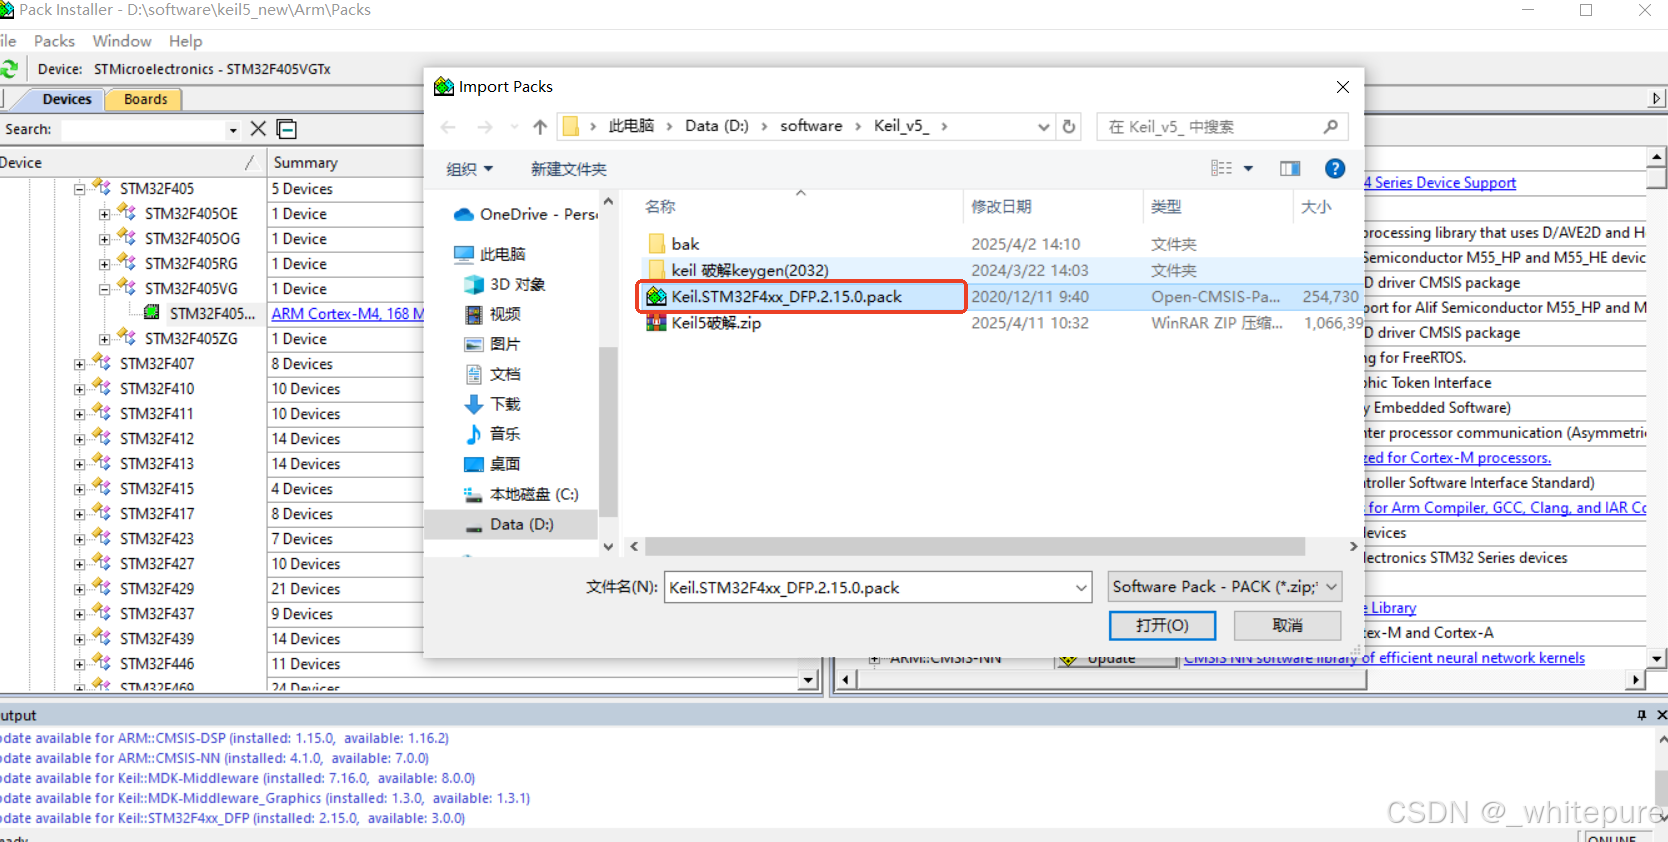Open the Arm Compiler, GCC, Clang link
1668x842 pixels.
click(x=1506, y=508)
